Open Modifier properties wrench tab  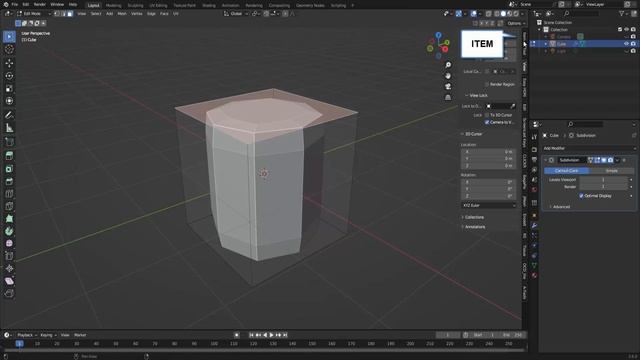pyautogui.click(x=534, y=225)
